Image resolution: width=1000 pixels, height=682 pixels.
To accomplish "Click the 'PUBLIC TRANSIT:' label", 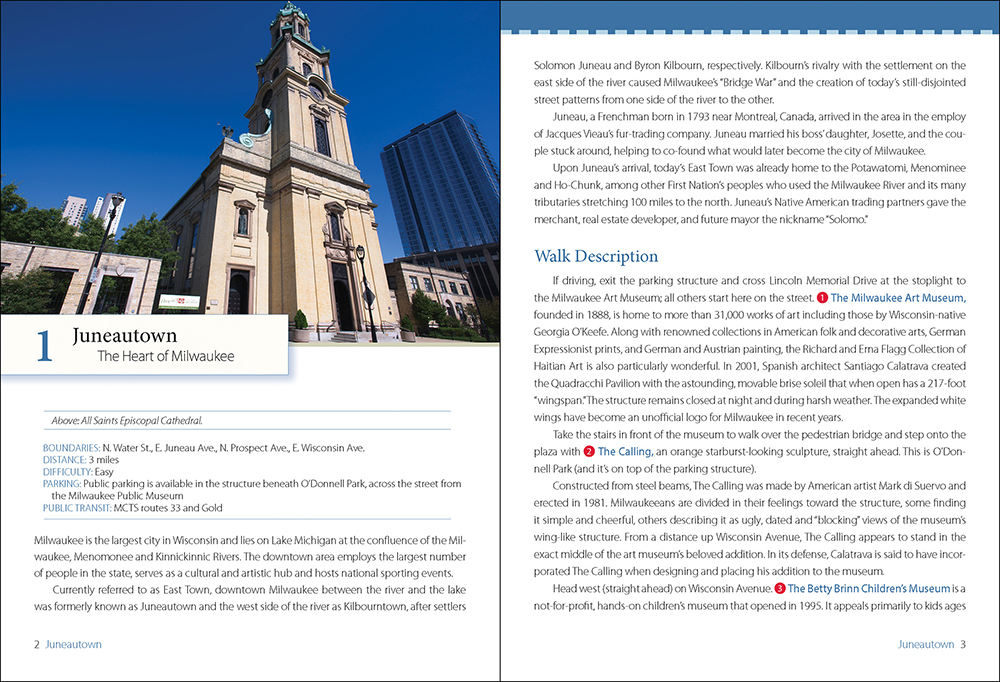I will point(77,508).
